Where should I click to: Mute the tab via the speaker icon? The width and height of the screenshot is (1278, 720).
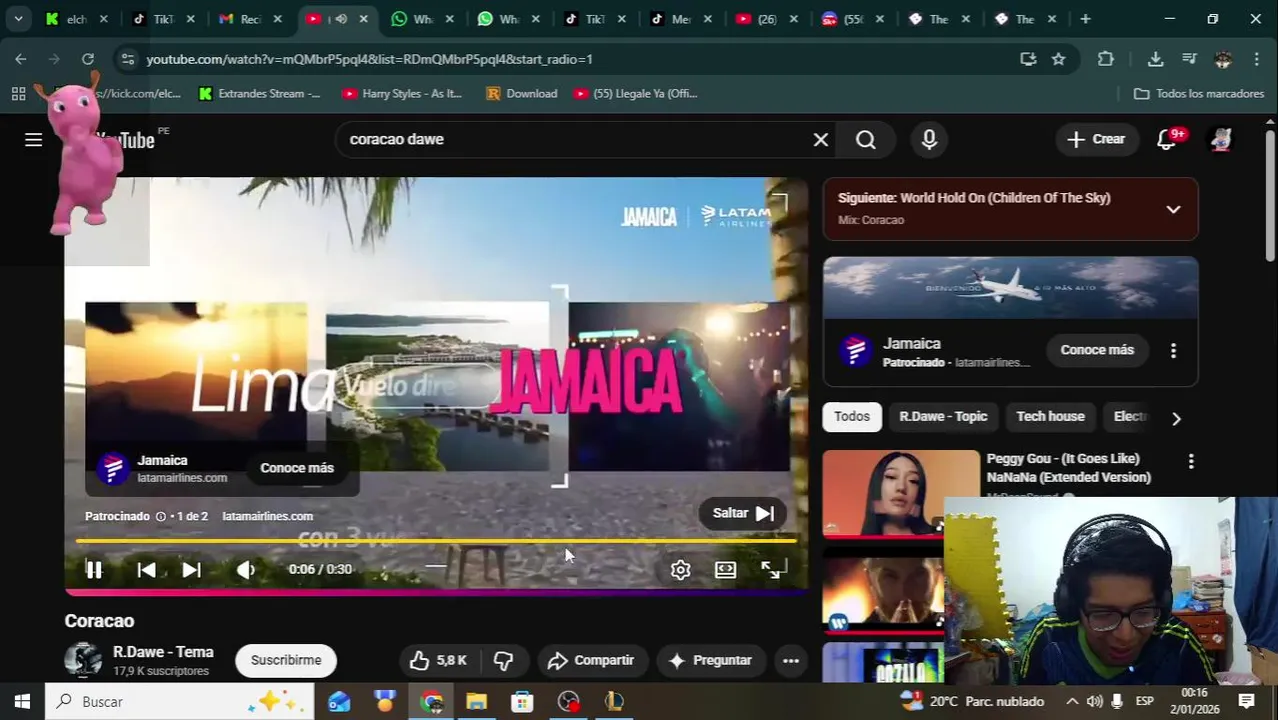[x=341, y=19]
